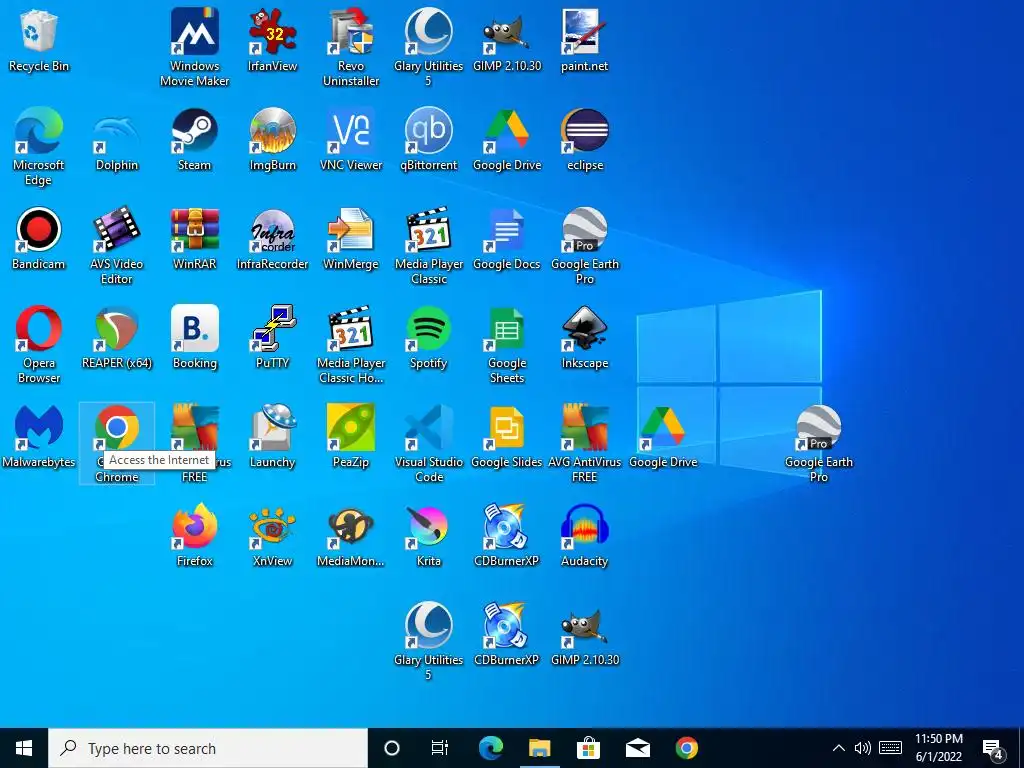Open the InfraRecorder shortcut
This screenshot has width=1024, height=768.
(272, 238)
